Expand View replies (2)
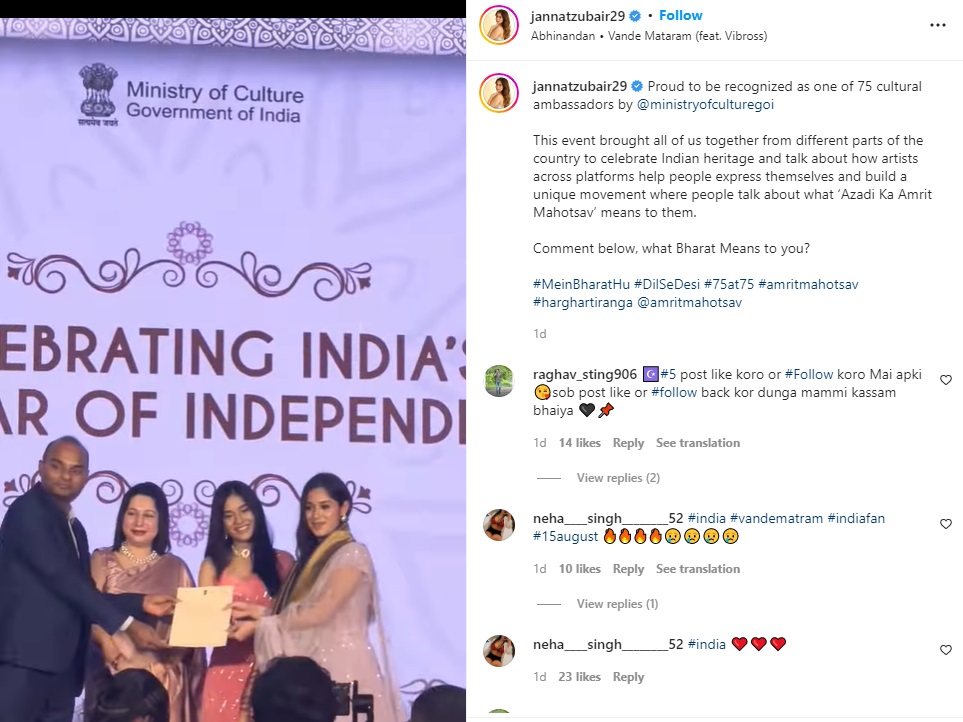963x722 pixels. pos(618,478)
